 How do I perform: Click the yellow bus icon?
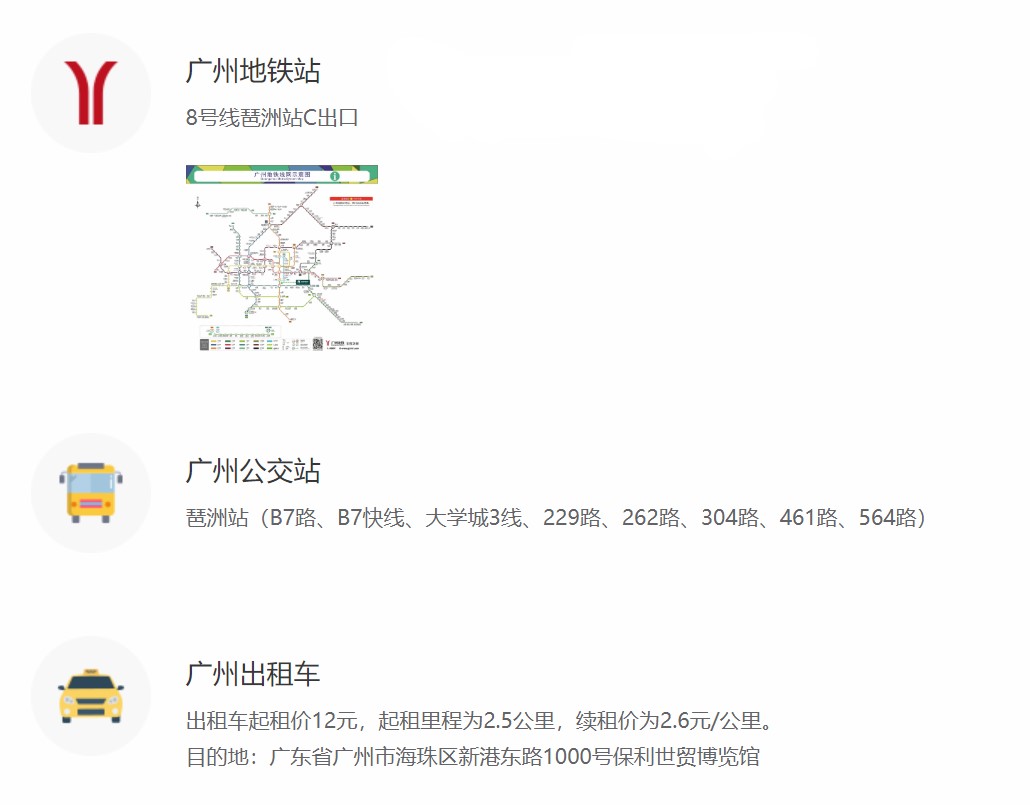tap(91, 492)
